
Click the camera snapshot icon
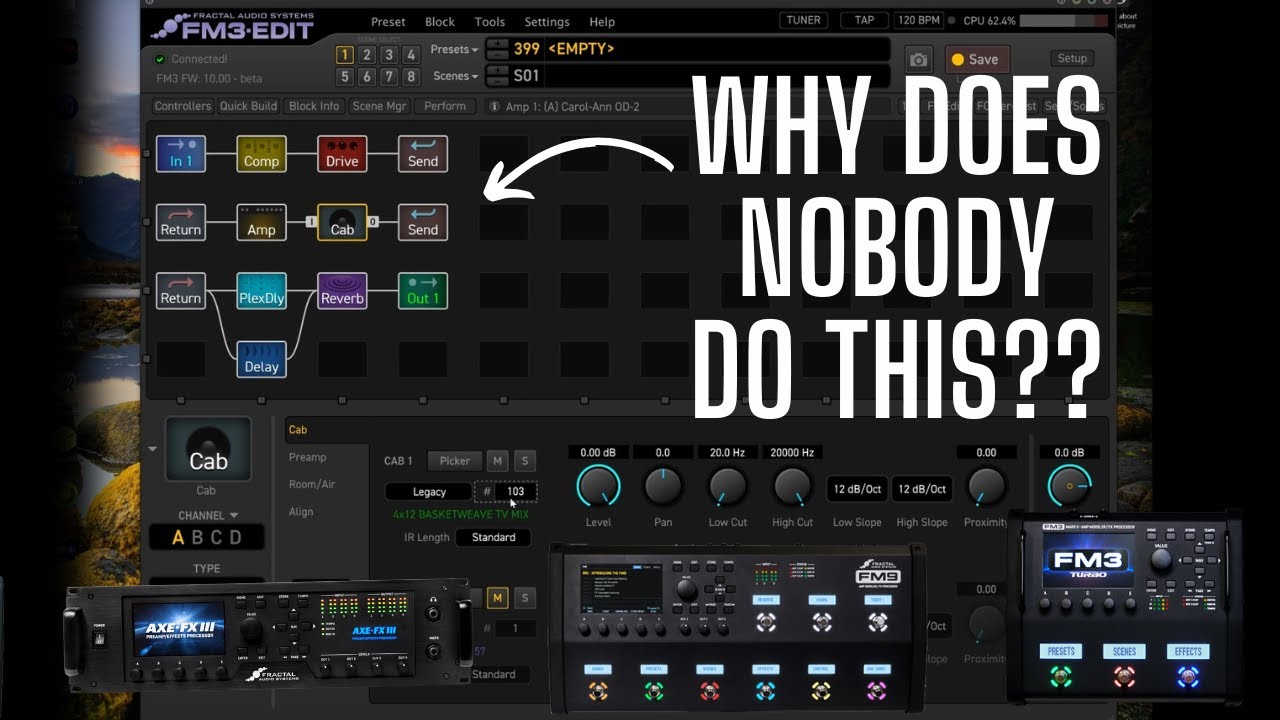tap(918, 60)
